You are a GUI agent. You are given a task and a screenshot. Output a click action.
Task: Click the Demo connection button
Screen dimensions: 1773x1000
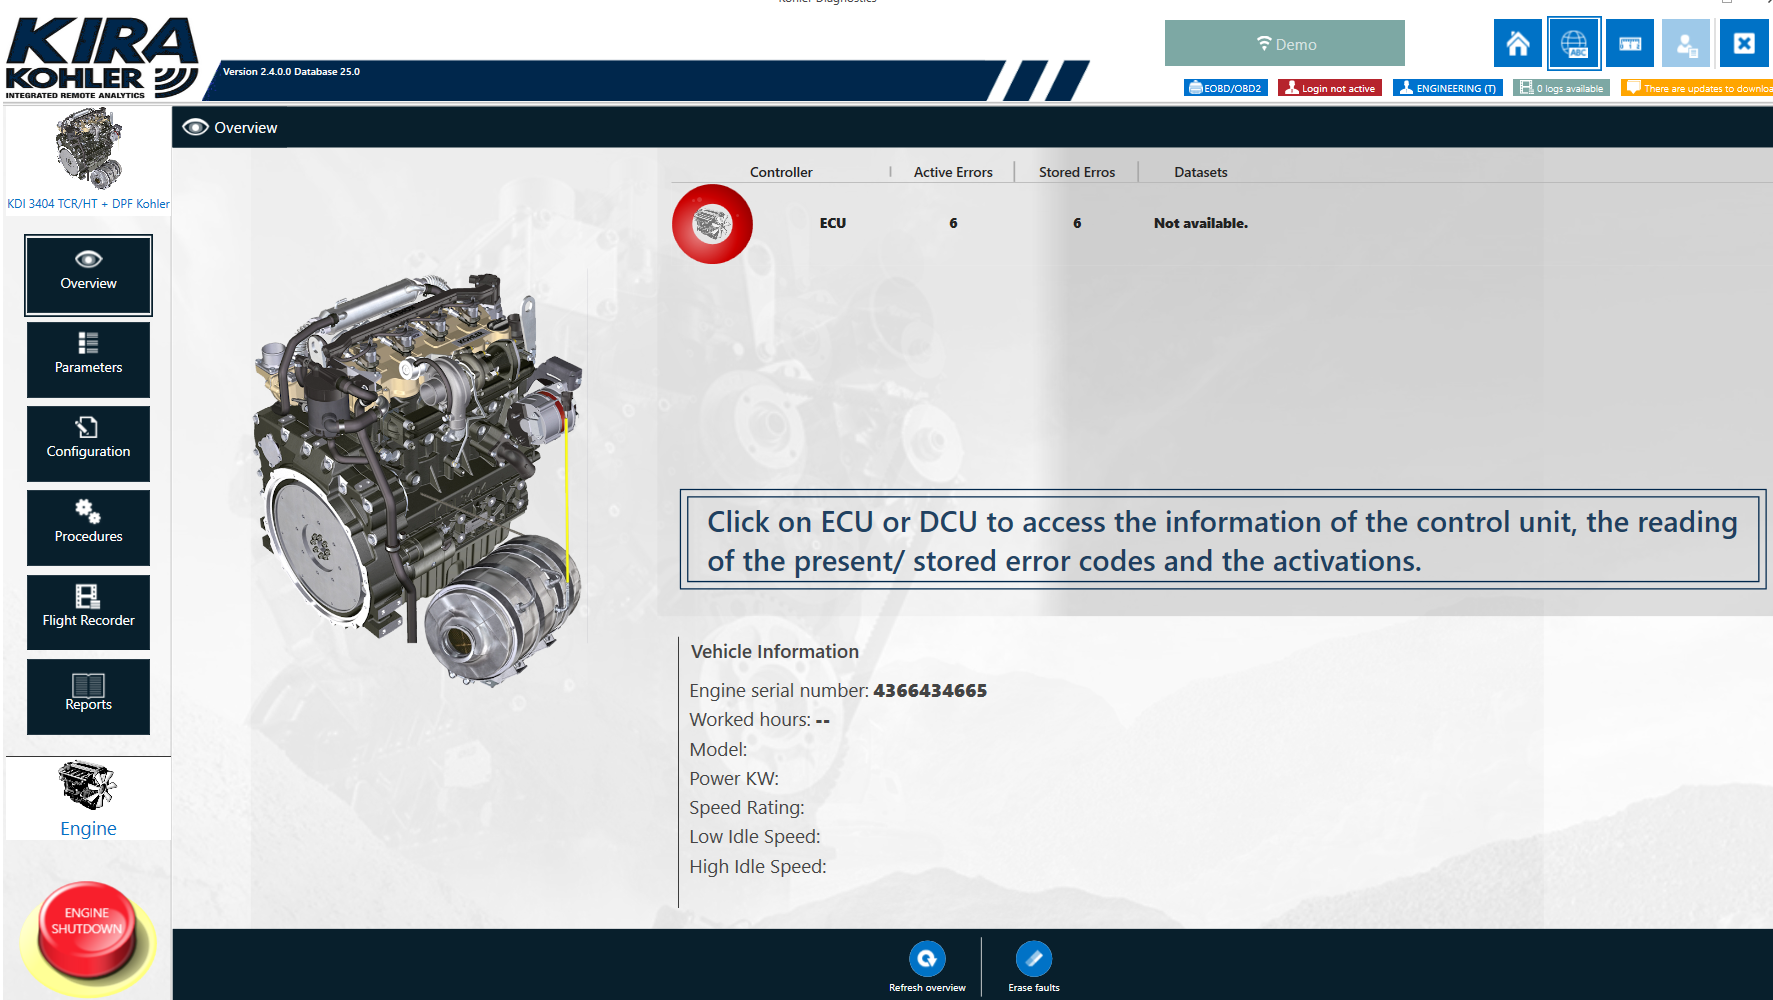(1284, 44)
